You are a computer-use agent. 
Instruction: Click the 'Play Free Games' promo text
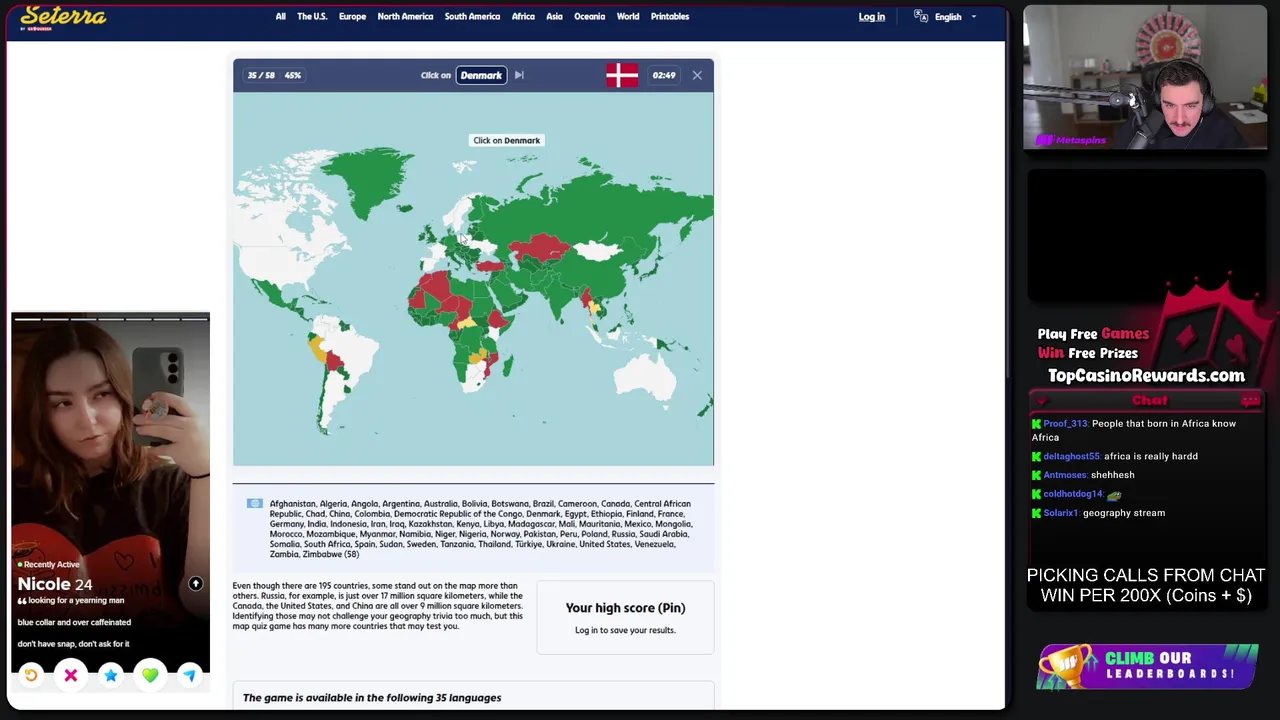(1093, 334)
